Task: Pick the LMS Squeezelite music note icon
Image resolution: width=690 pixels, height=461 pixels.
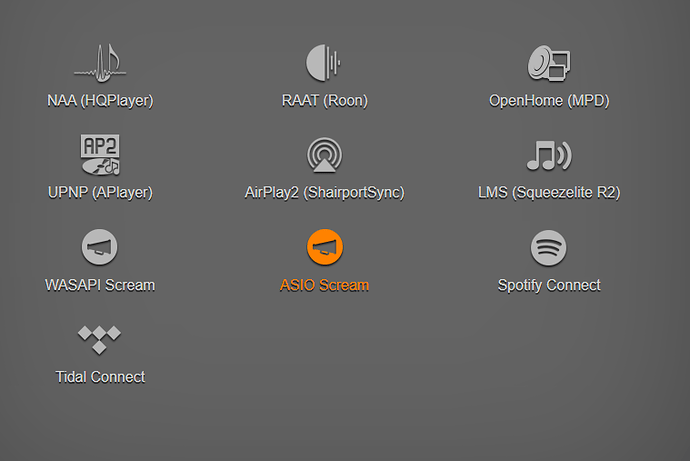Action: point(549,155)
